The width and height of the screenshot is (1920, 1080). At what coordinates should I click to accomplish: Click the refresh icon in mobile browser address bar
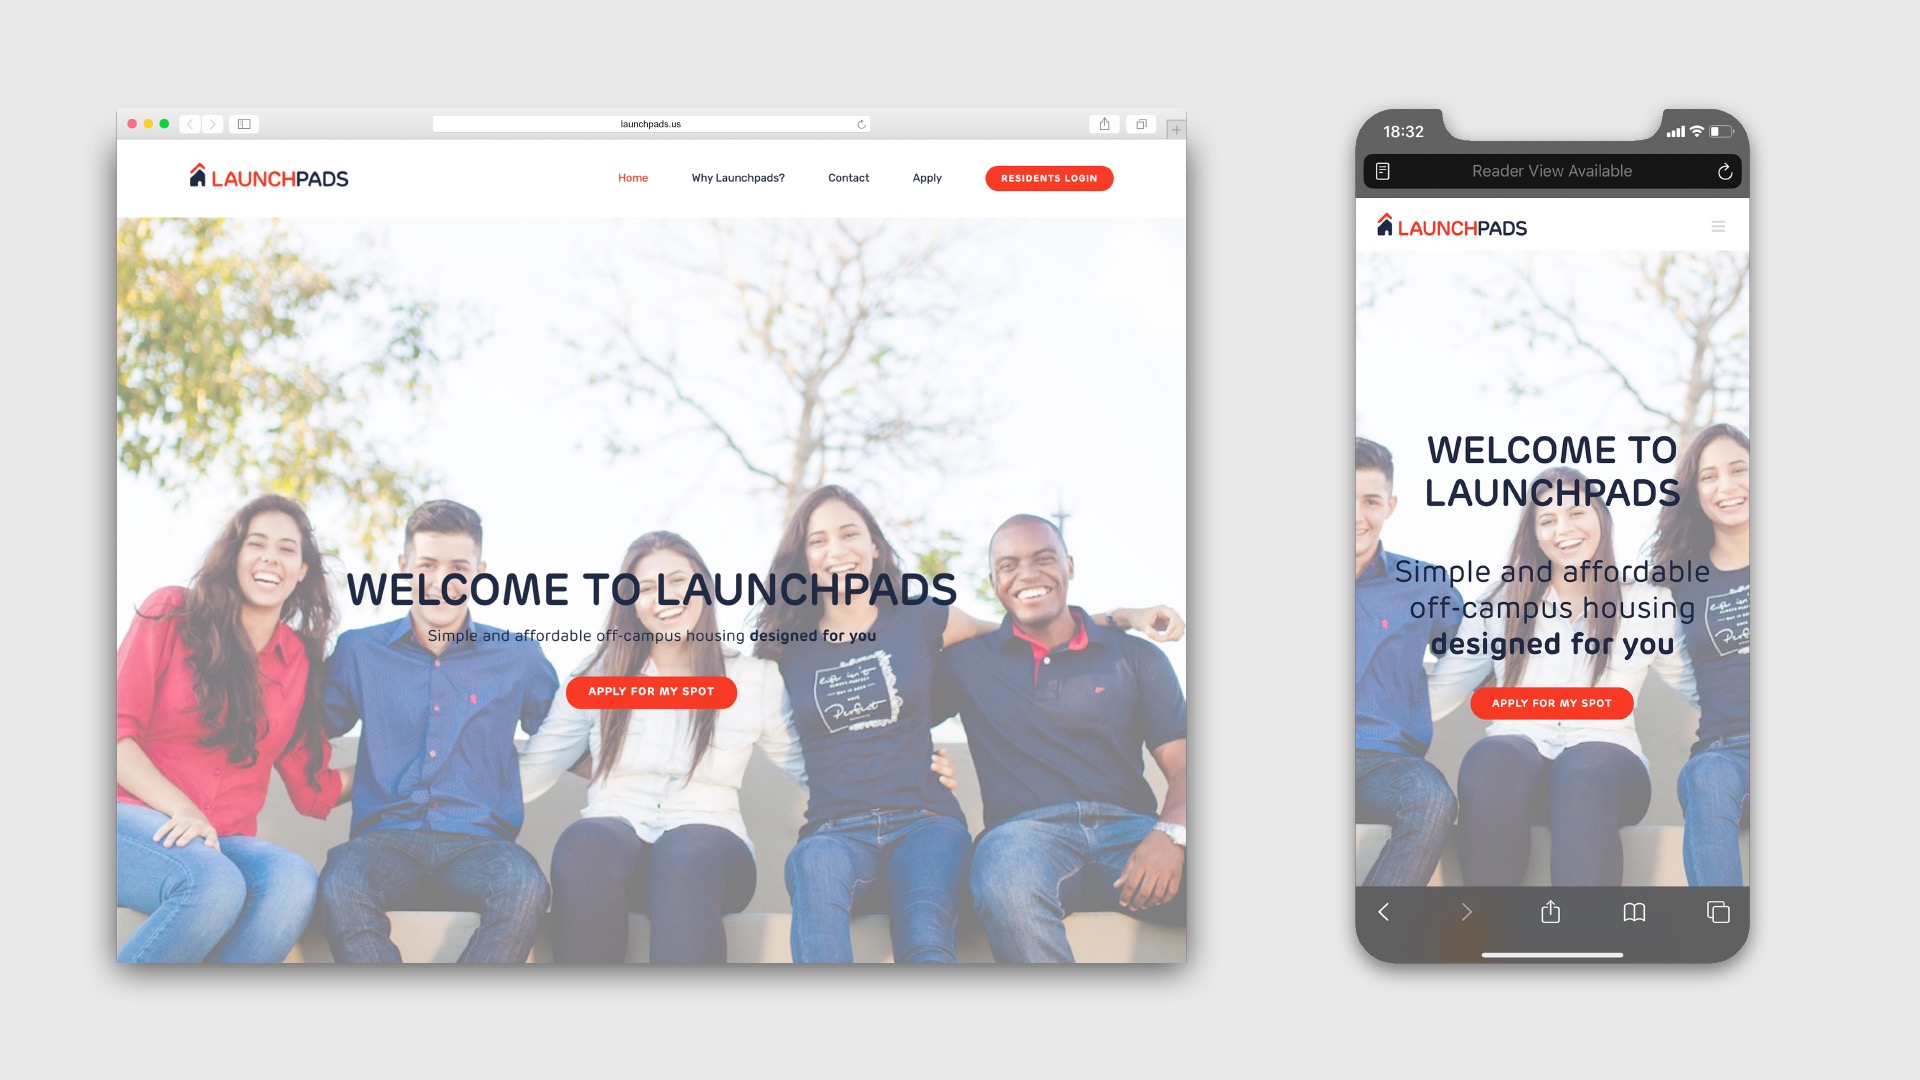pos(1727,171)
